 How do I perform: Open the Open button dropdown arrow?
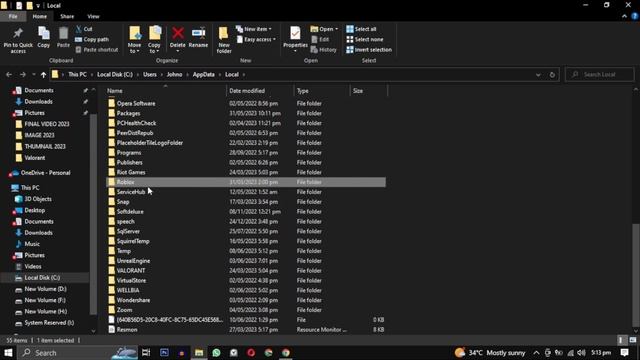coord(336,29)
